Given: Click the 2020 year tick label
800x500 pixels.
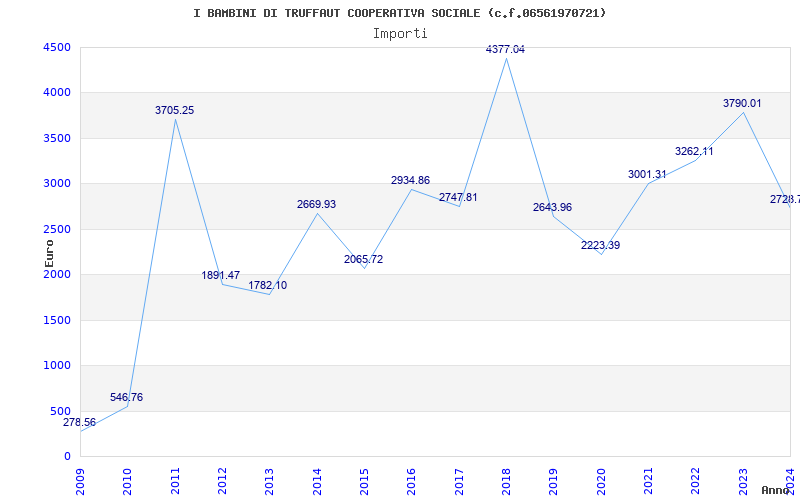Looking at the screenshot, I should (x=601, y=482).
